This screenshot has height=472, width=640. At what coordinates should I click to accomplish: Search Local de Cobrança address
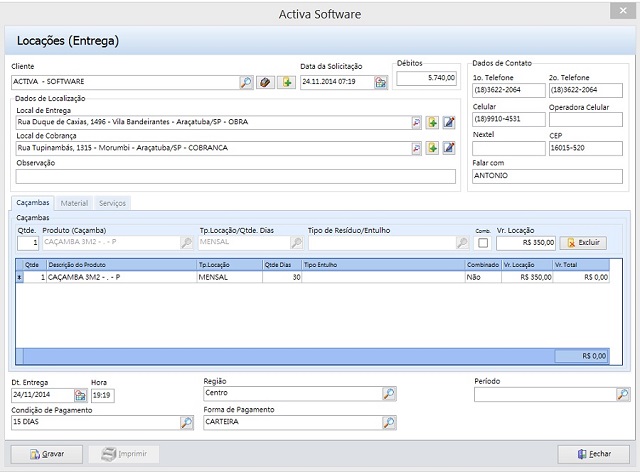click(417, 148)
